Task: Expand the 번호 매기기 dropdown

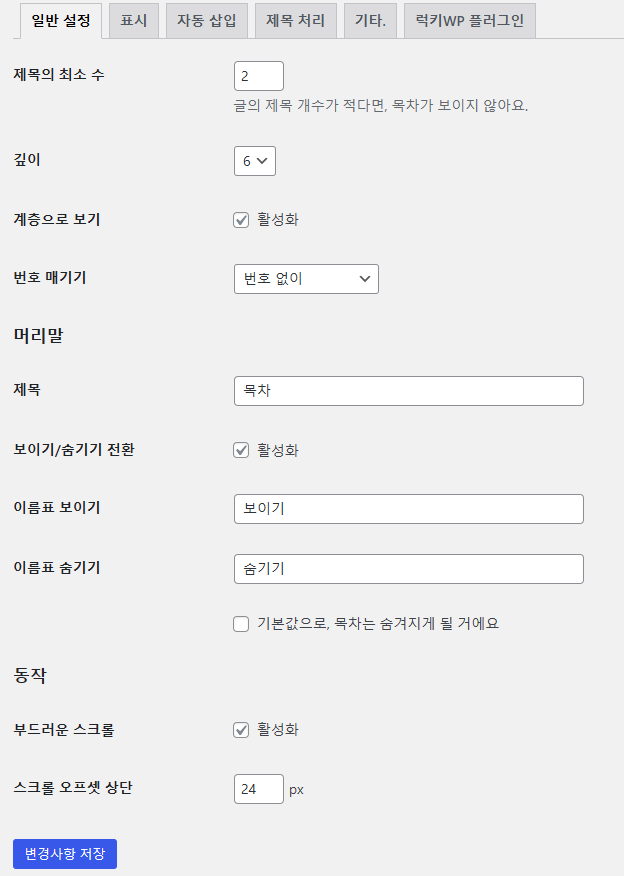Action: click(x=305, y=278)
